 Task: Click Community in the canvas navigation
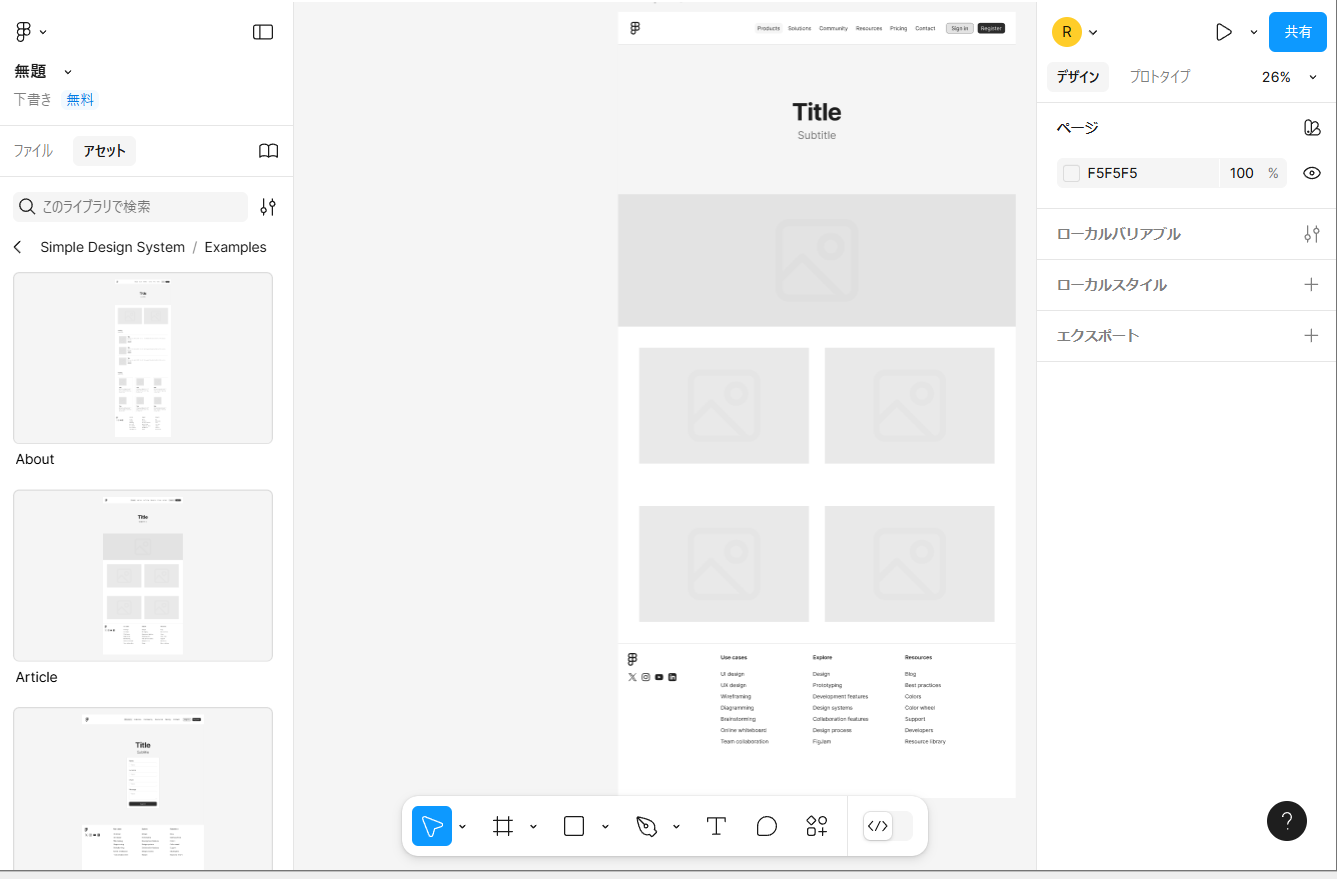pos(833,28)
